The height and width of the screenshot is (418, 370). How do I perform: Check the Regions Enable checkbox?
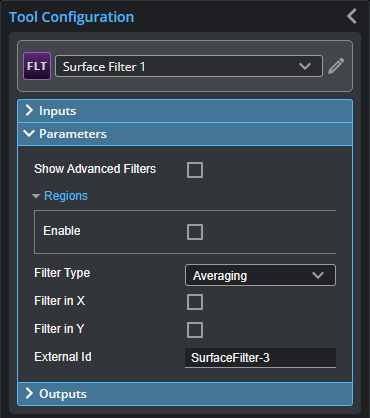[x=195, y=232]
